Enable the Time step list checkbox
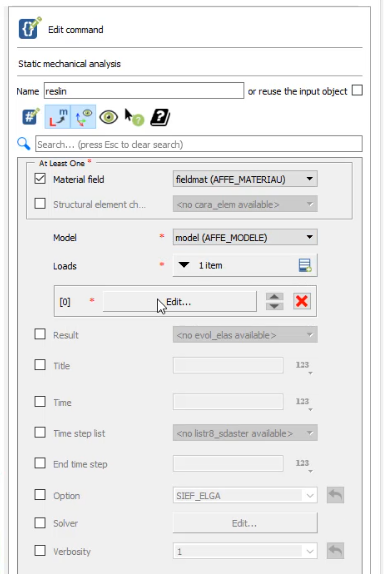Viewport: 384px width, 574px height. [40, 432]
